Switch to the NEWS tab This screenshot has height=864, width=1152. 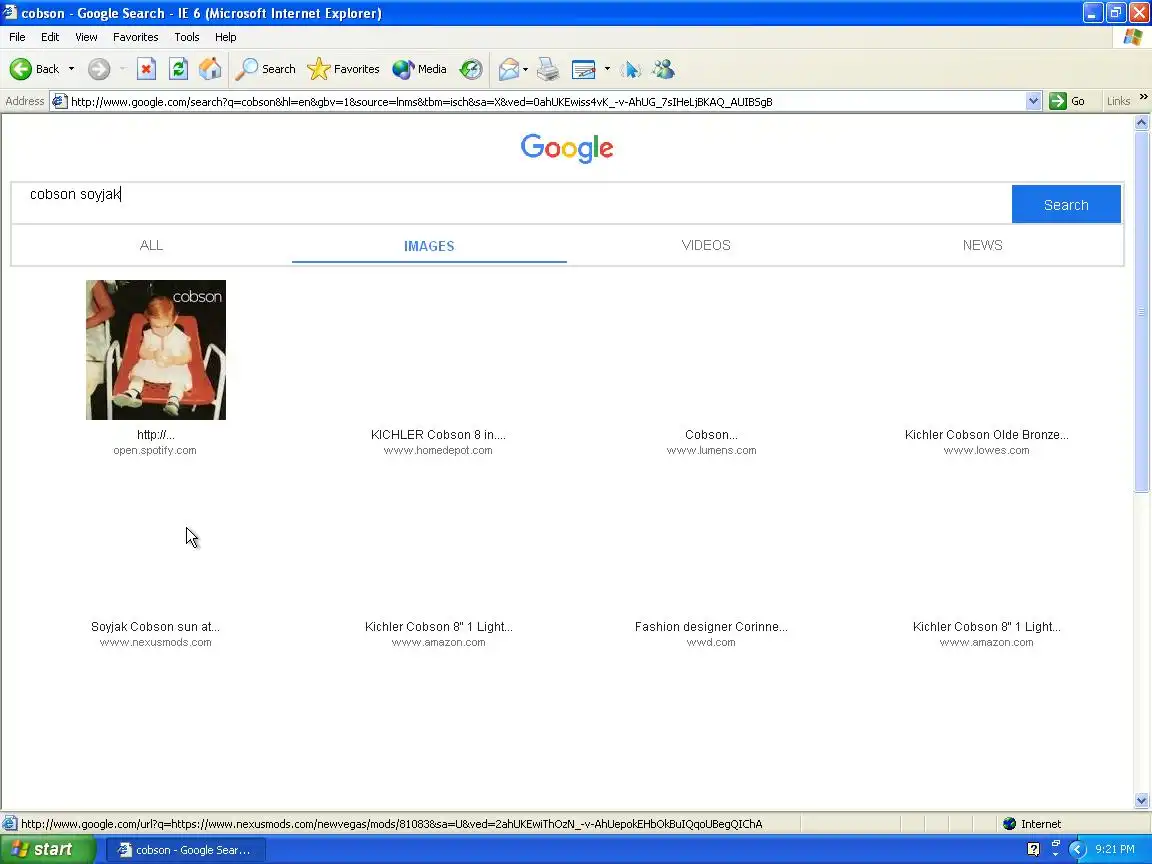(x=982, y=245)
